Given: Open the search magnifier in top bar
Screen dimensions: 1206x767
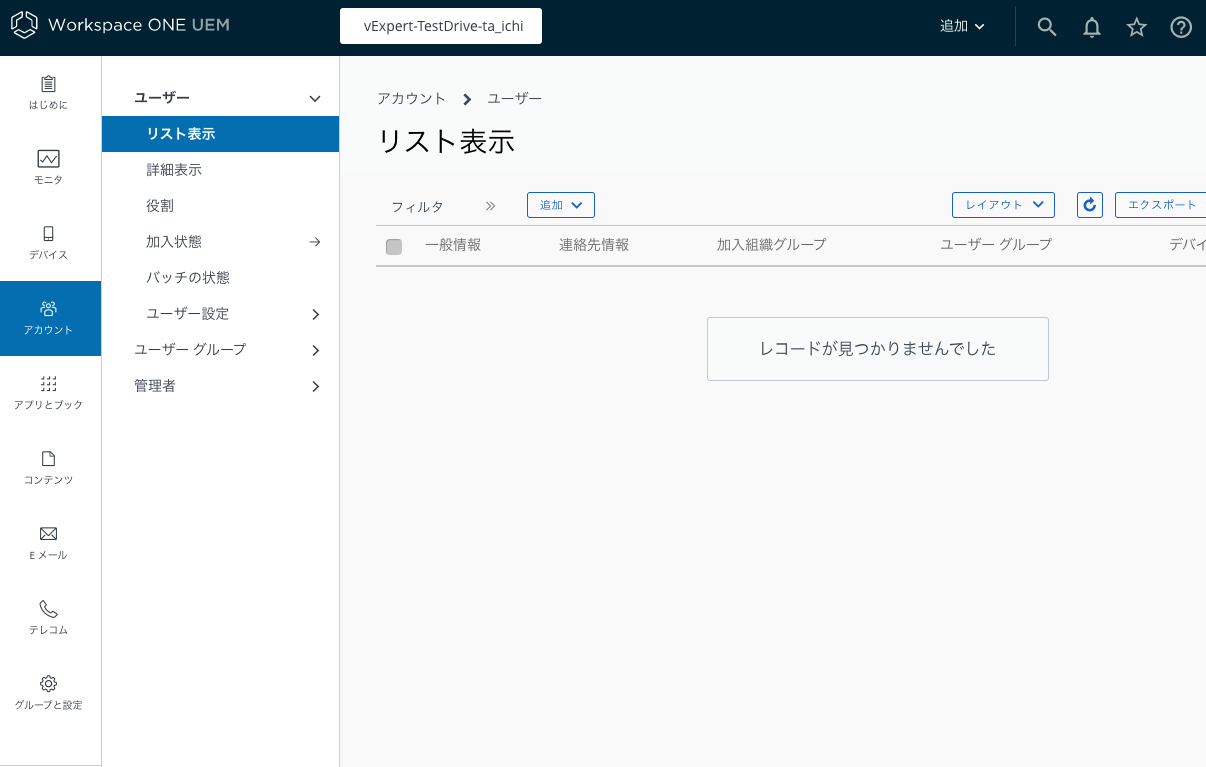Looking at the screenshot, I should (1046, 26).
